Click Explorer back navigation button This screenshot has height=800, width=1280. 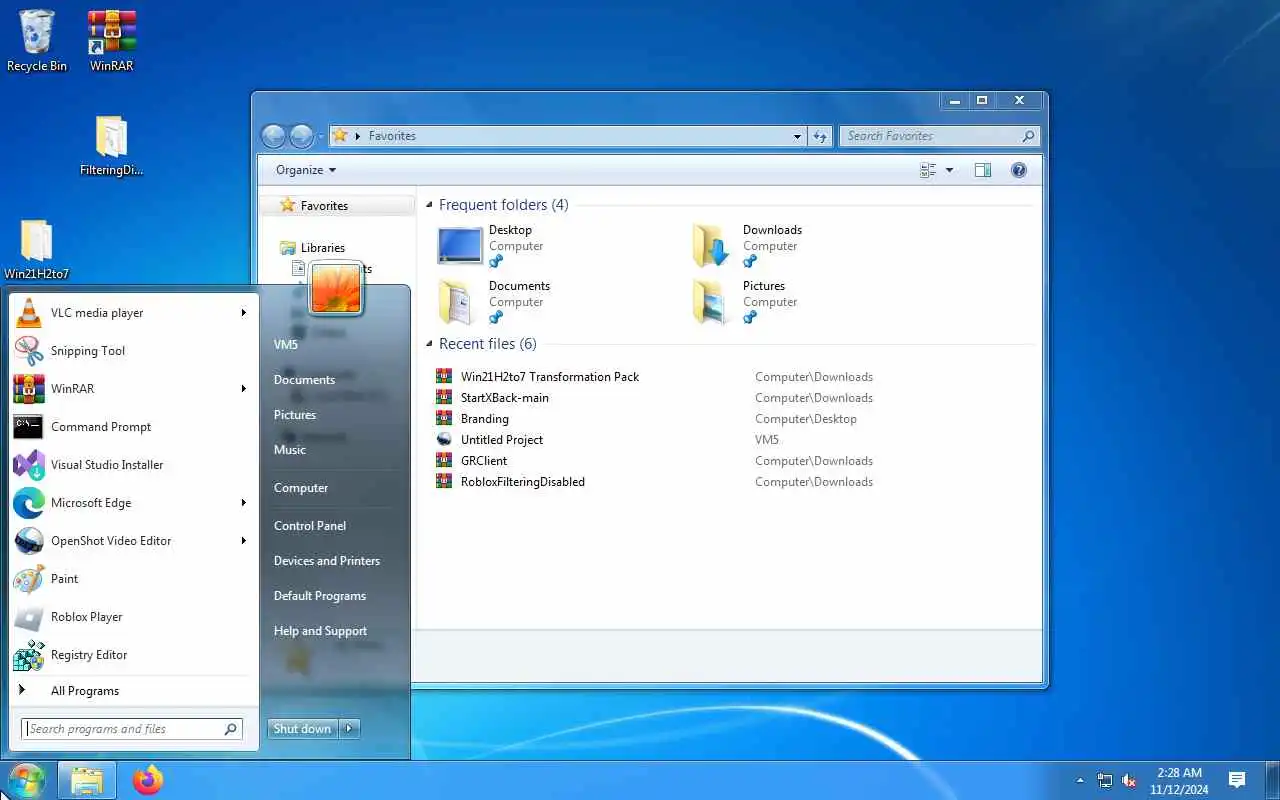coord(273,136)
